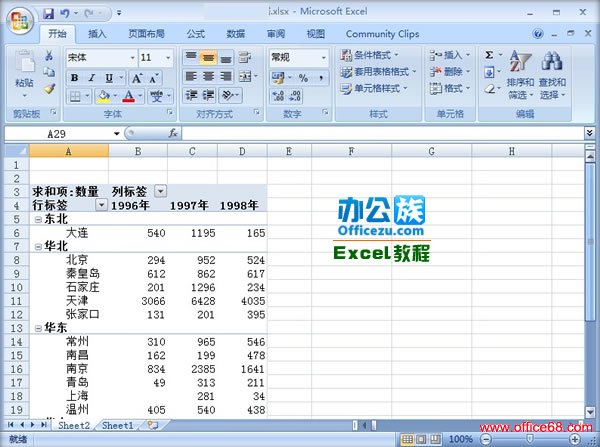Screen dimensions: 600x447
Task: Apply underline formatting
Action: pyautogui.click(x=109, y=78)
